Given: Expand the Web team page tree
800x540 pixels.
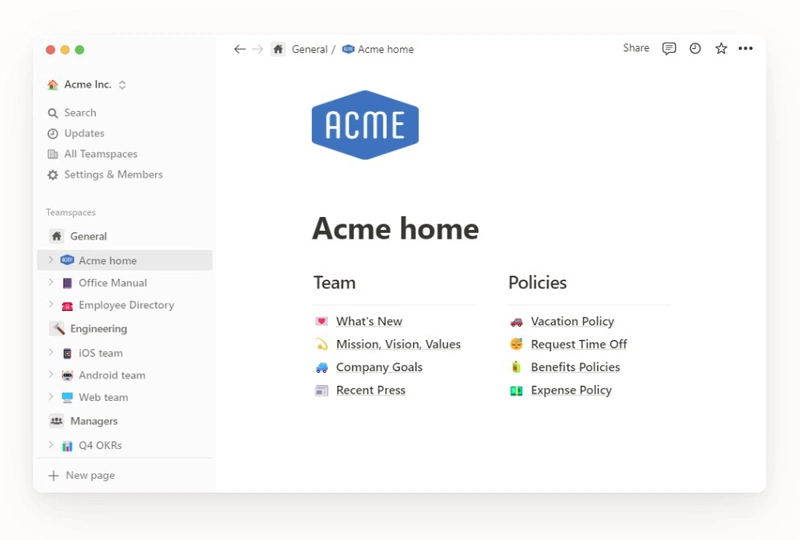Looking at the screenshot, I should pos(51,397).
